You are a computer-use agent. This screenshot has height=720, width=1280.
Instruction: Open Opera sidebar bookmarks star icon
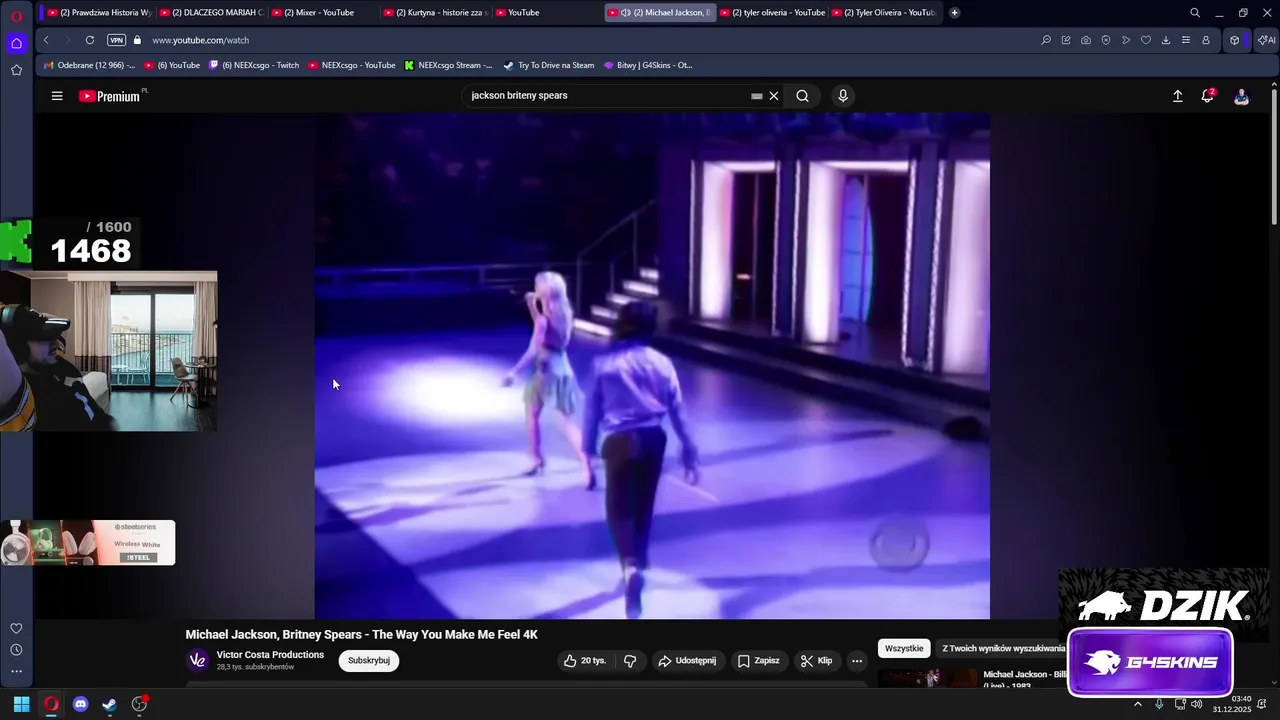coord(16,70)
